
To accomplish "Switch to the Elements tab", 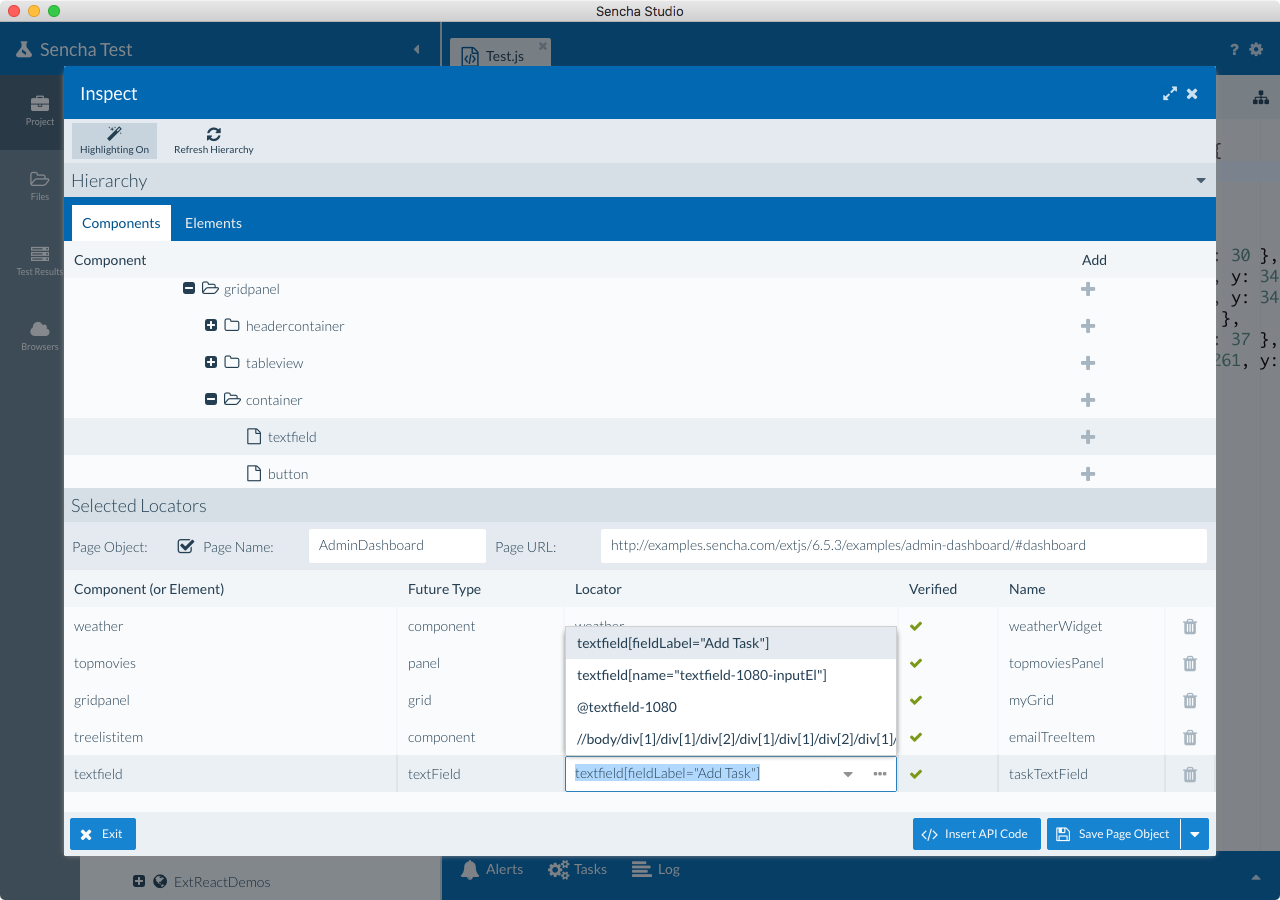I will [213, 223].
